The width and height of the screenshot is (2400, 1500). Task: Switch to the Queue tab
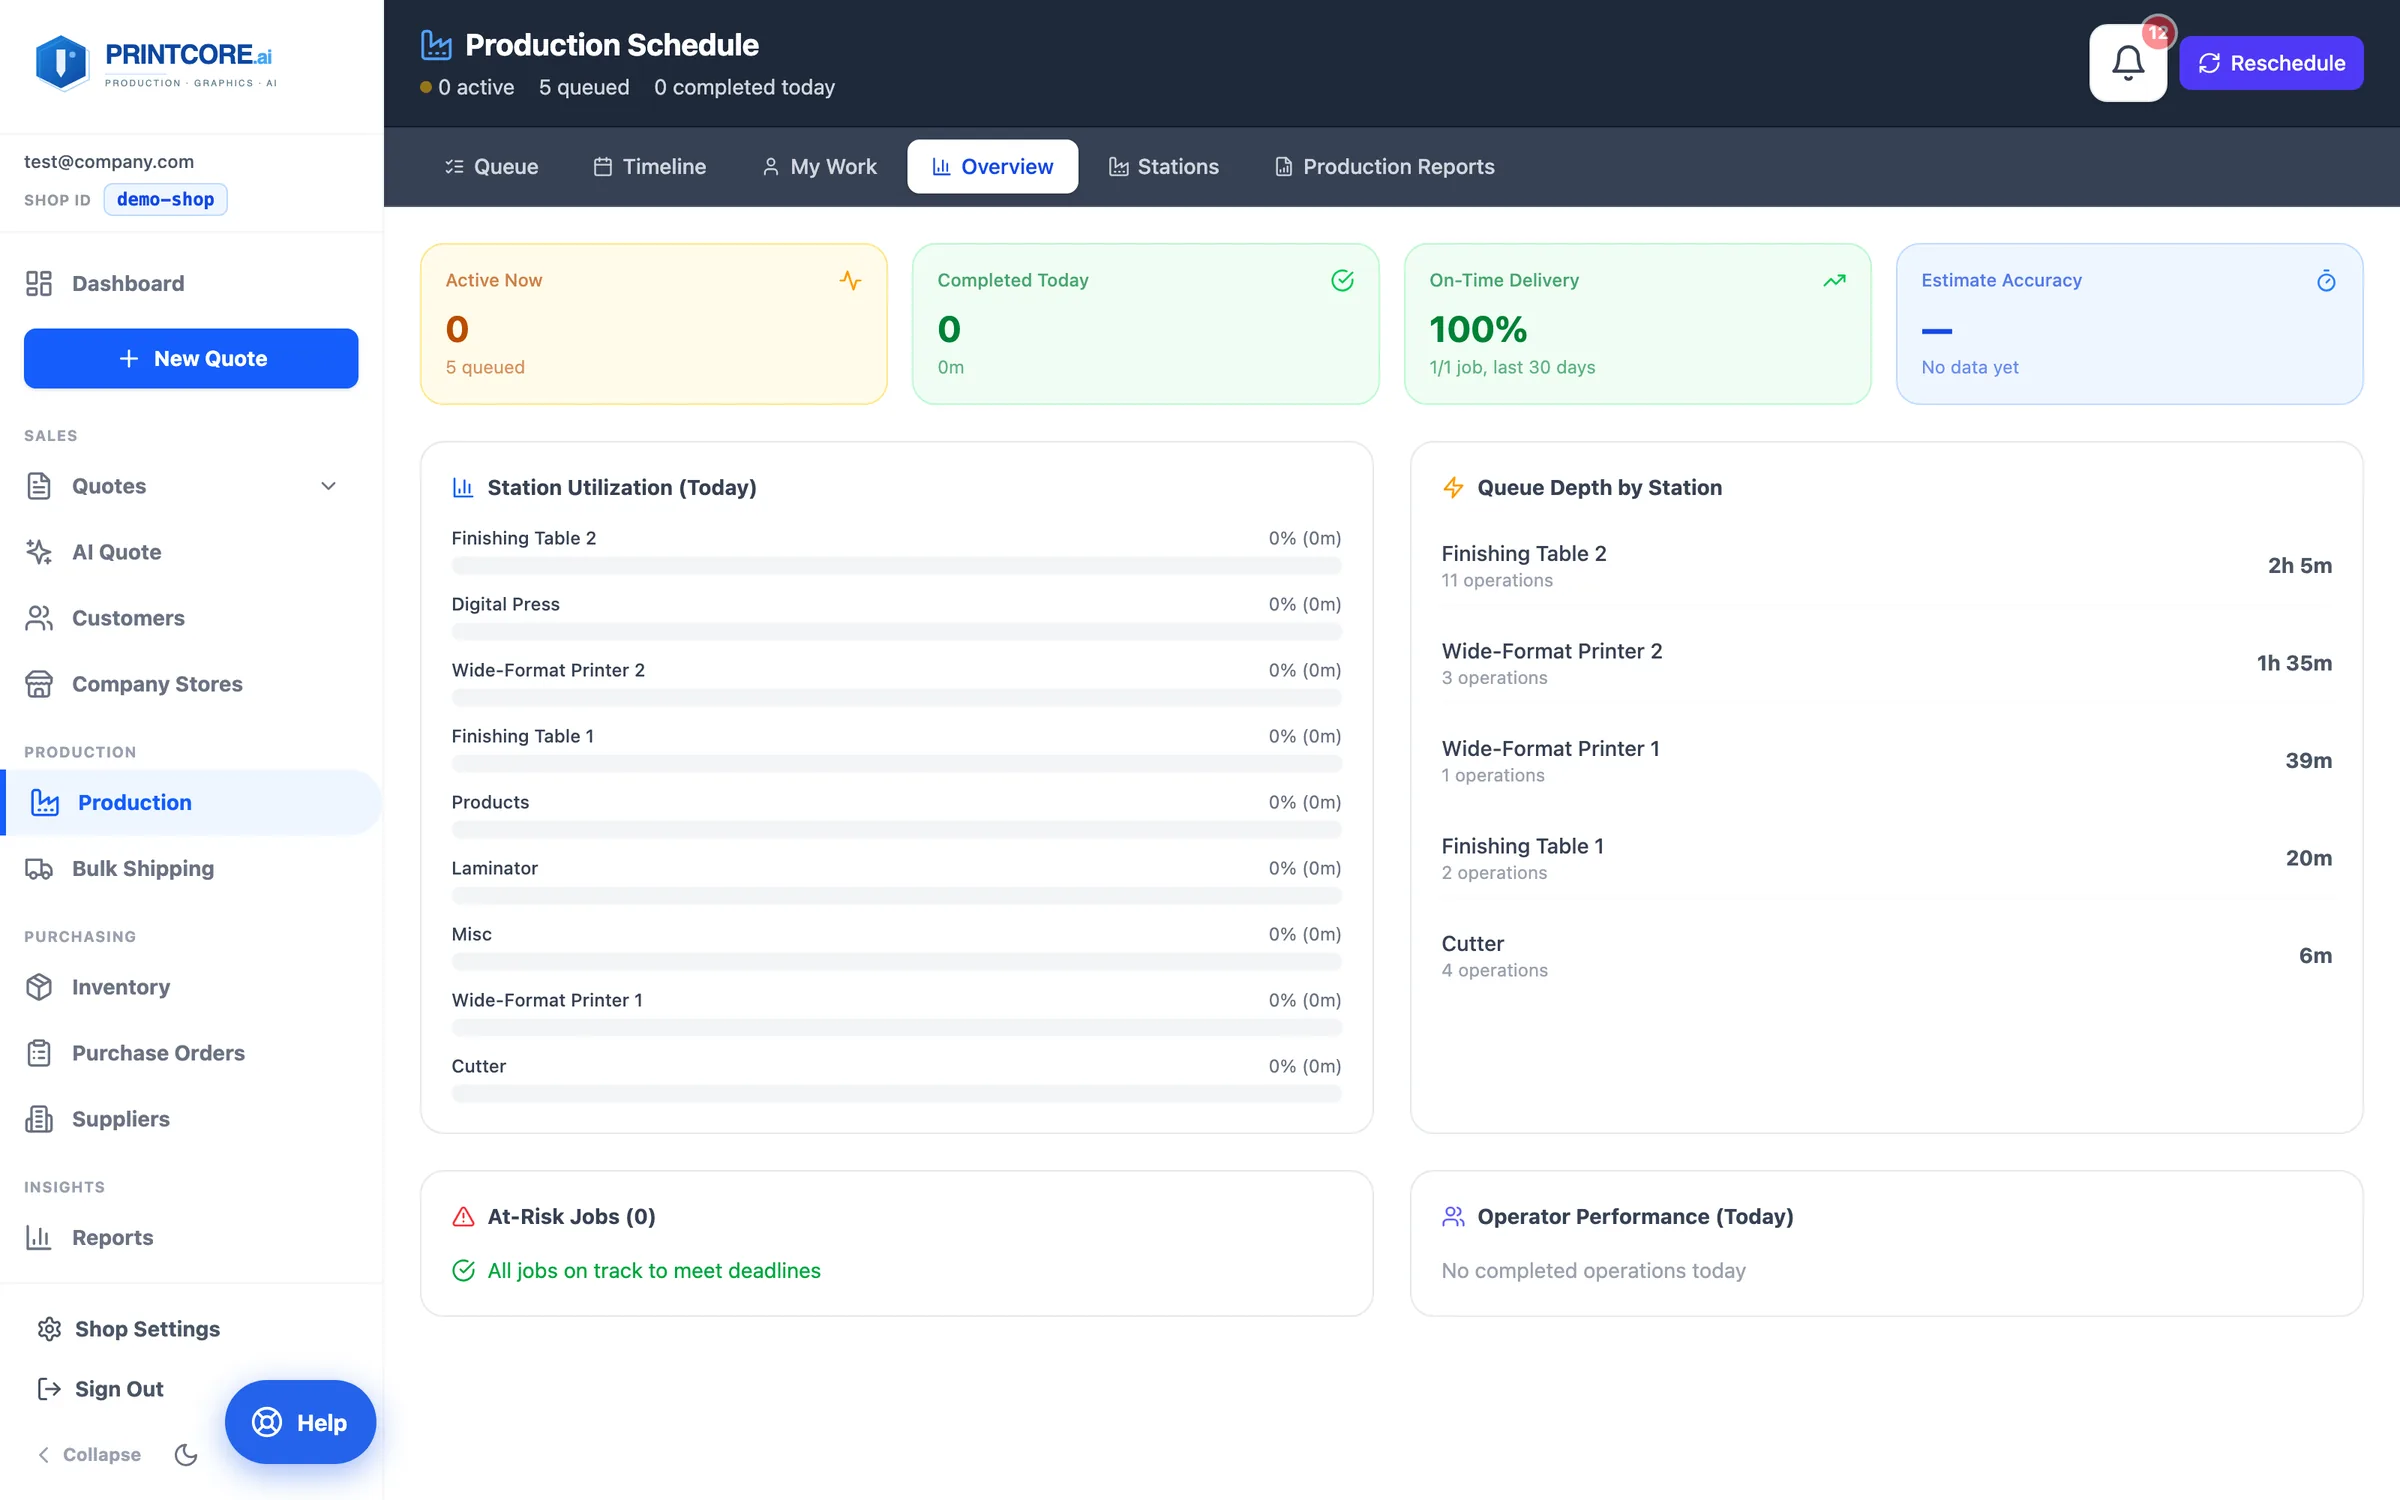(x=491, y=166)
